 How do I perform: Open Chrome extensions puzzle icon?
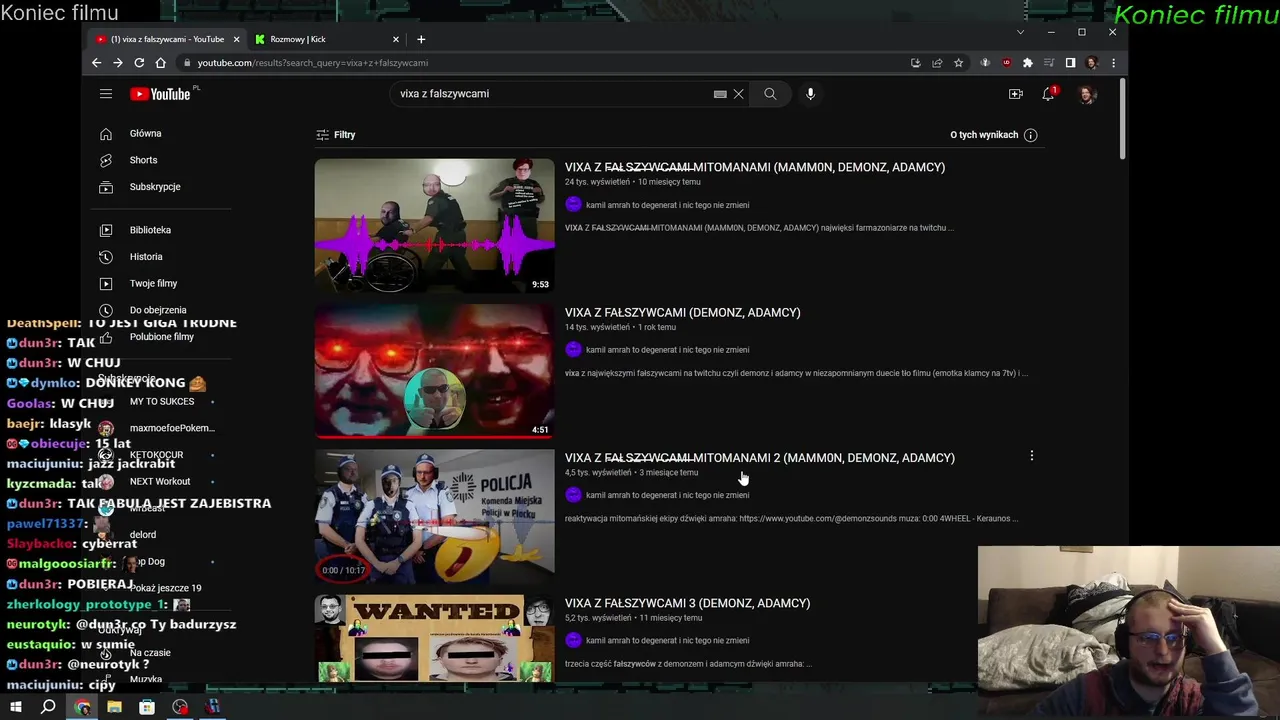point(1027,63)
